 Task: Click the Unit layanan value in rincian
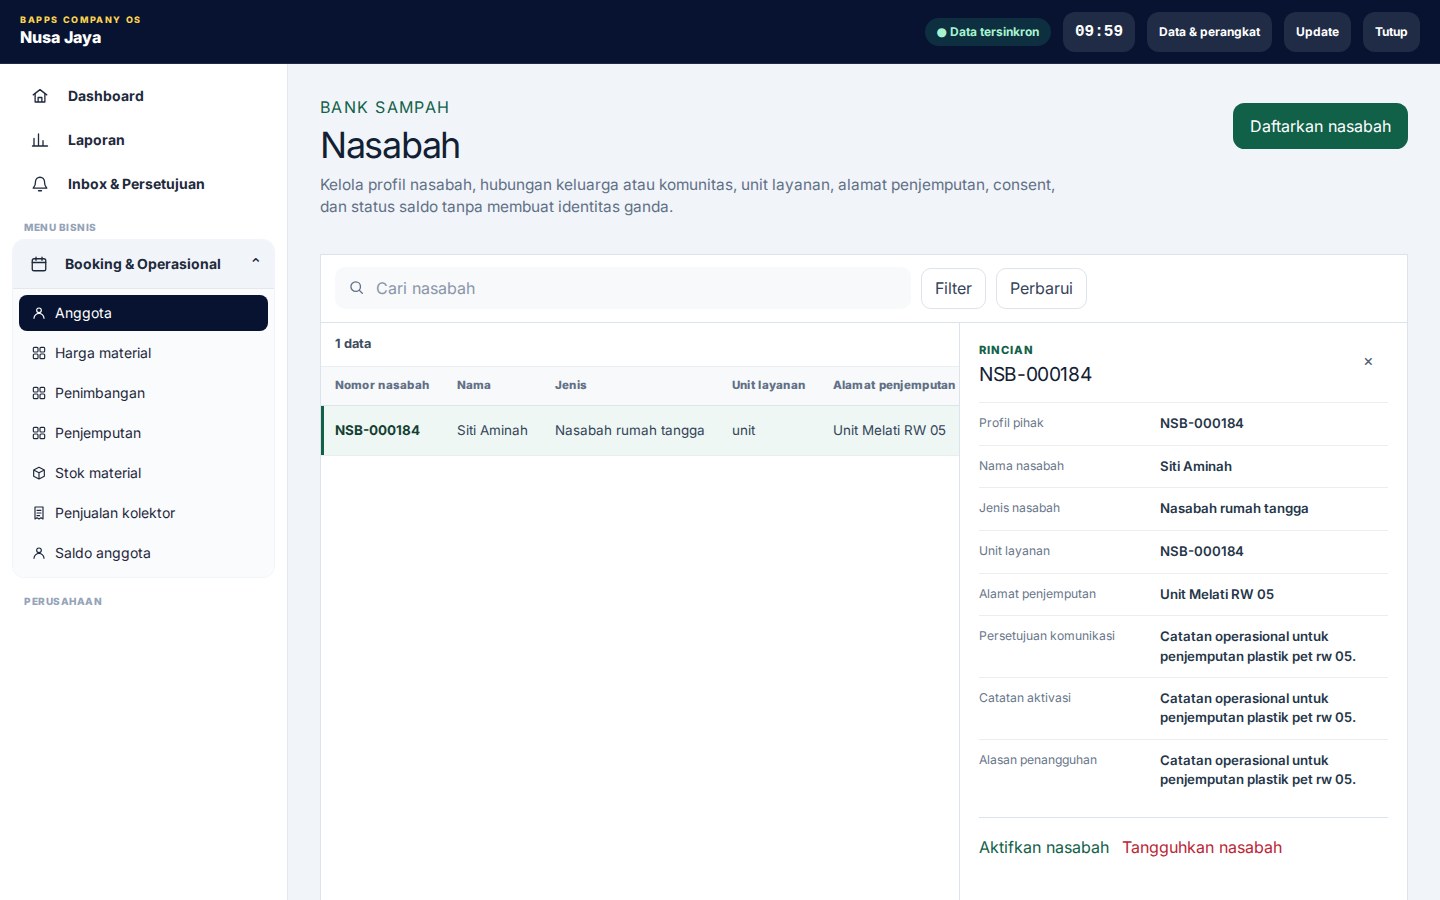[1202, 551]
